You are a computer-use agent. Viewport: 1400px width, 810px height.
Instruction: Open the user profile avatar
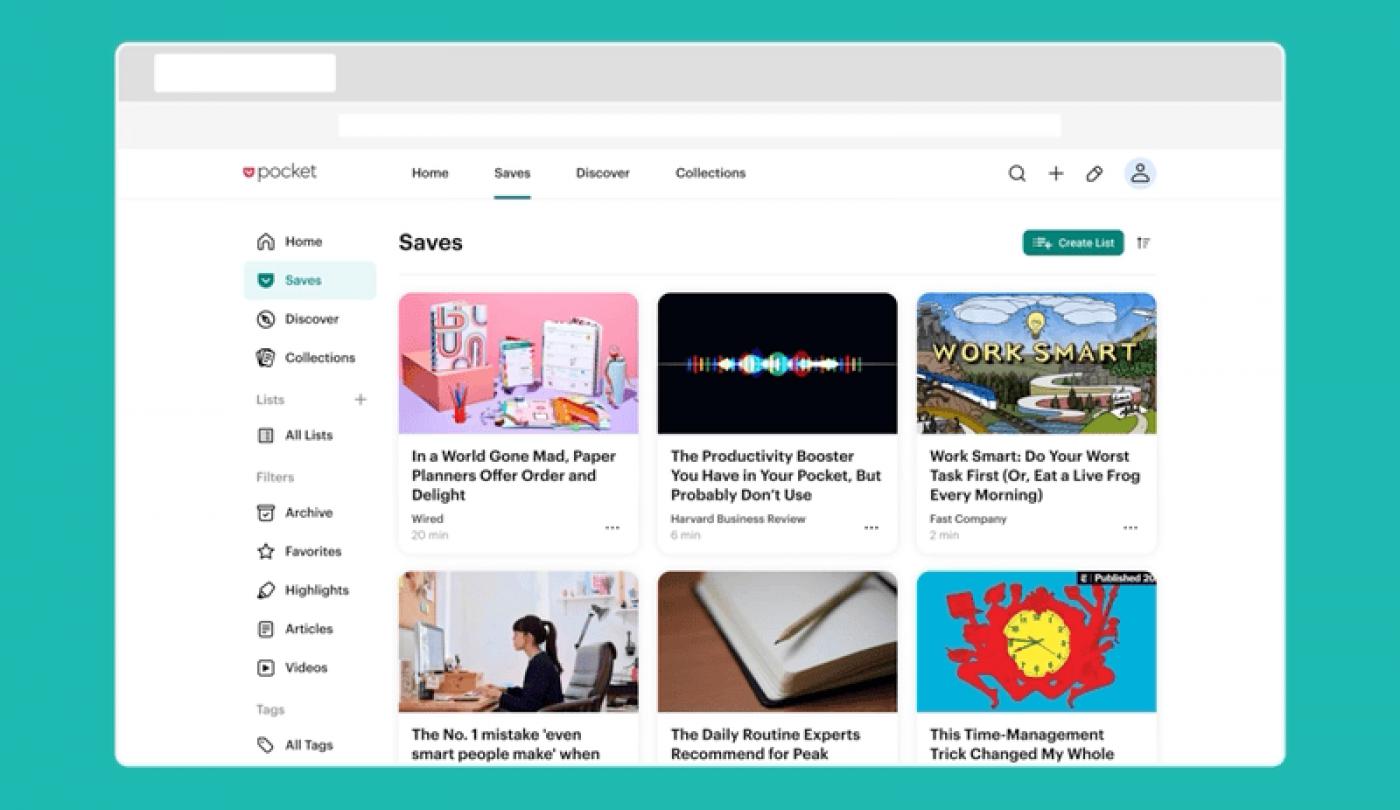(x=1140, y=173)
